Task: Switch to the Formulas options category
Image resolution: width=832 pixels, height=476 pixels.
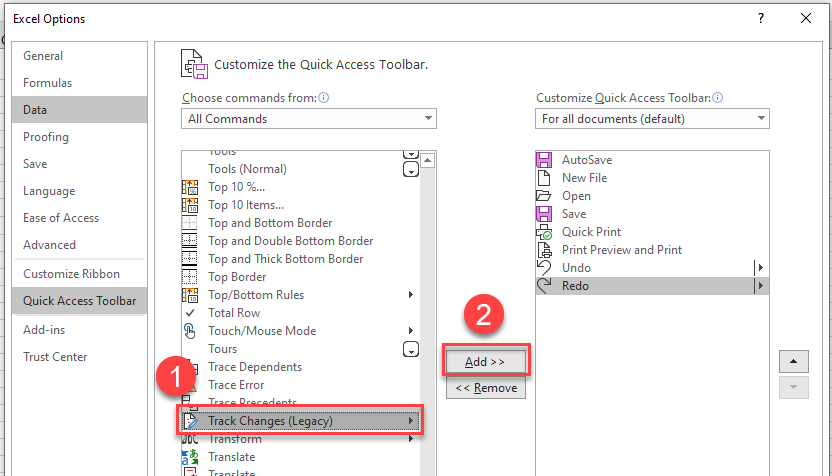Action: (48, 83)
